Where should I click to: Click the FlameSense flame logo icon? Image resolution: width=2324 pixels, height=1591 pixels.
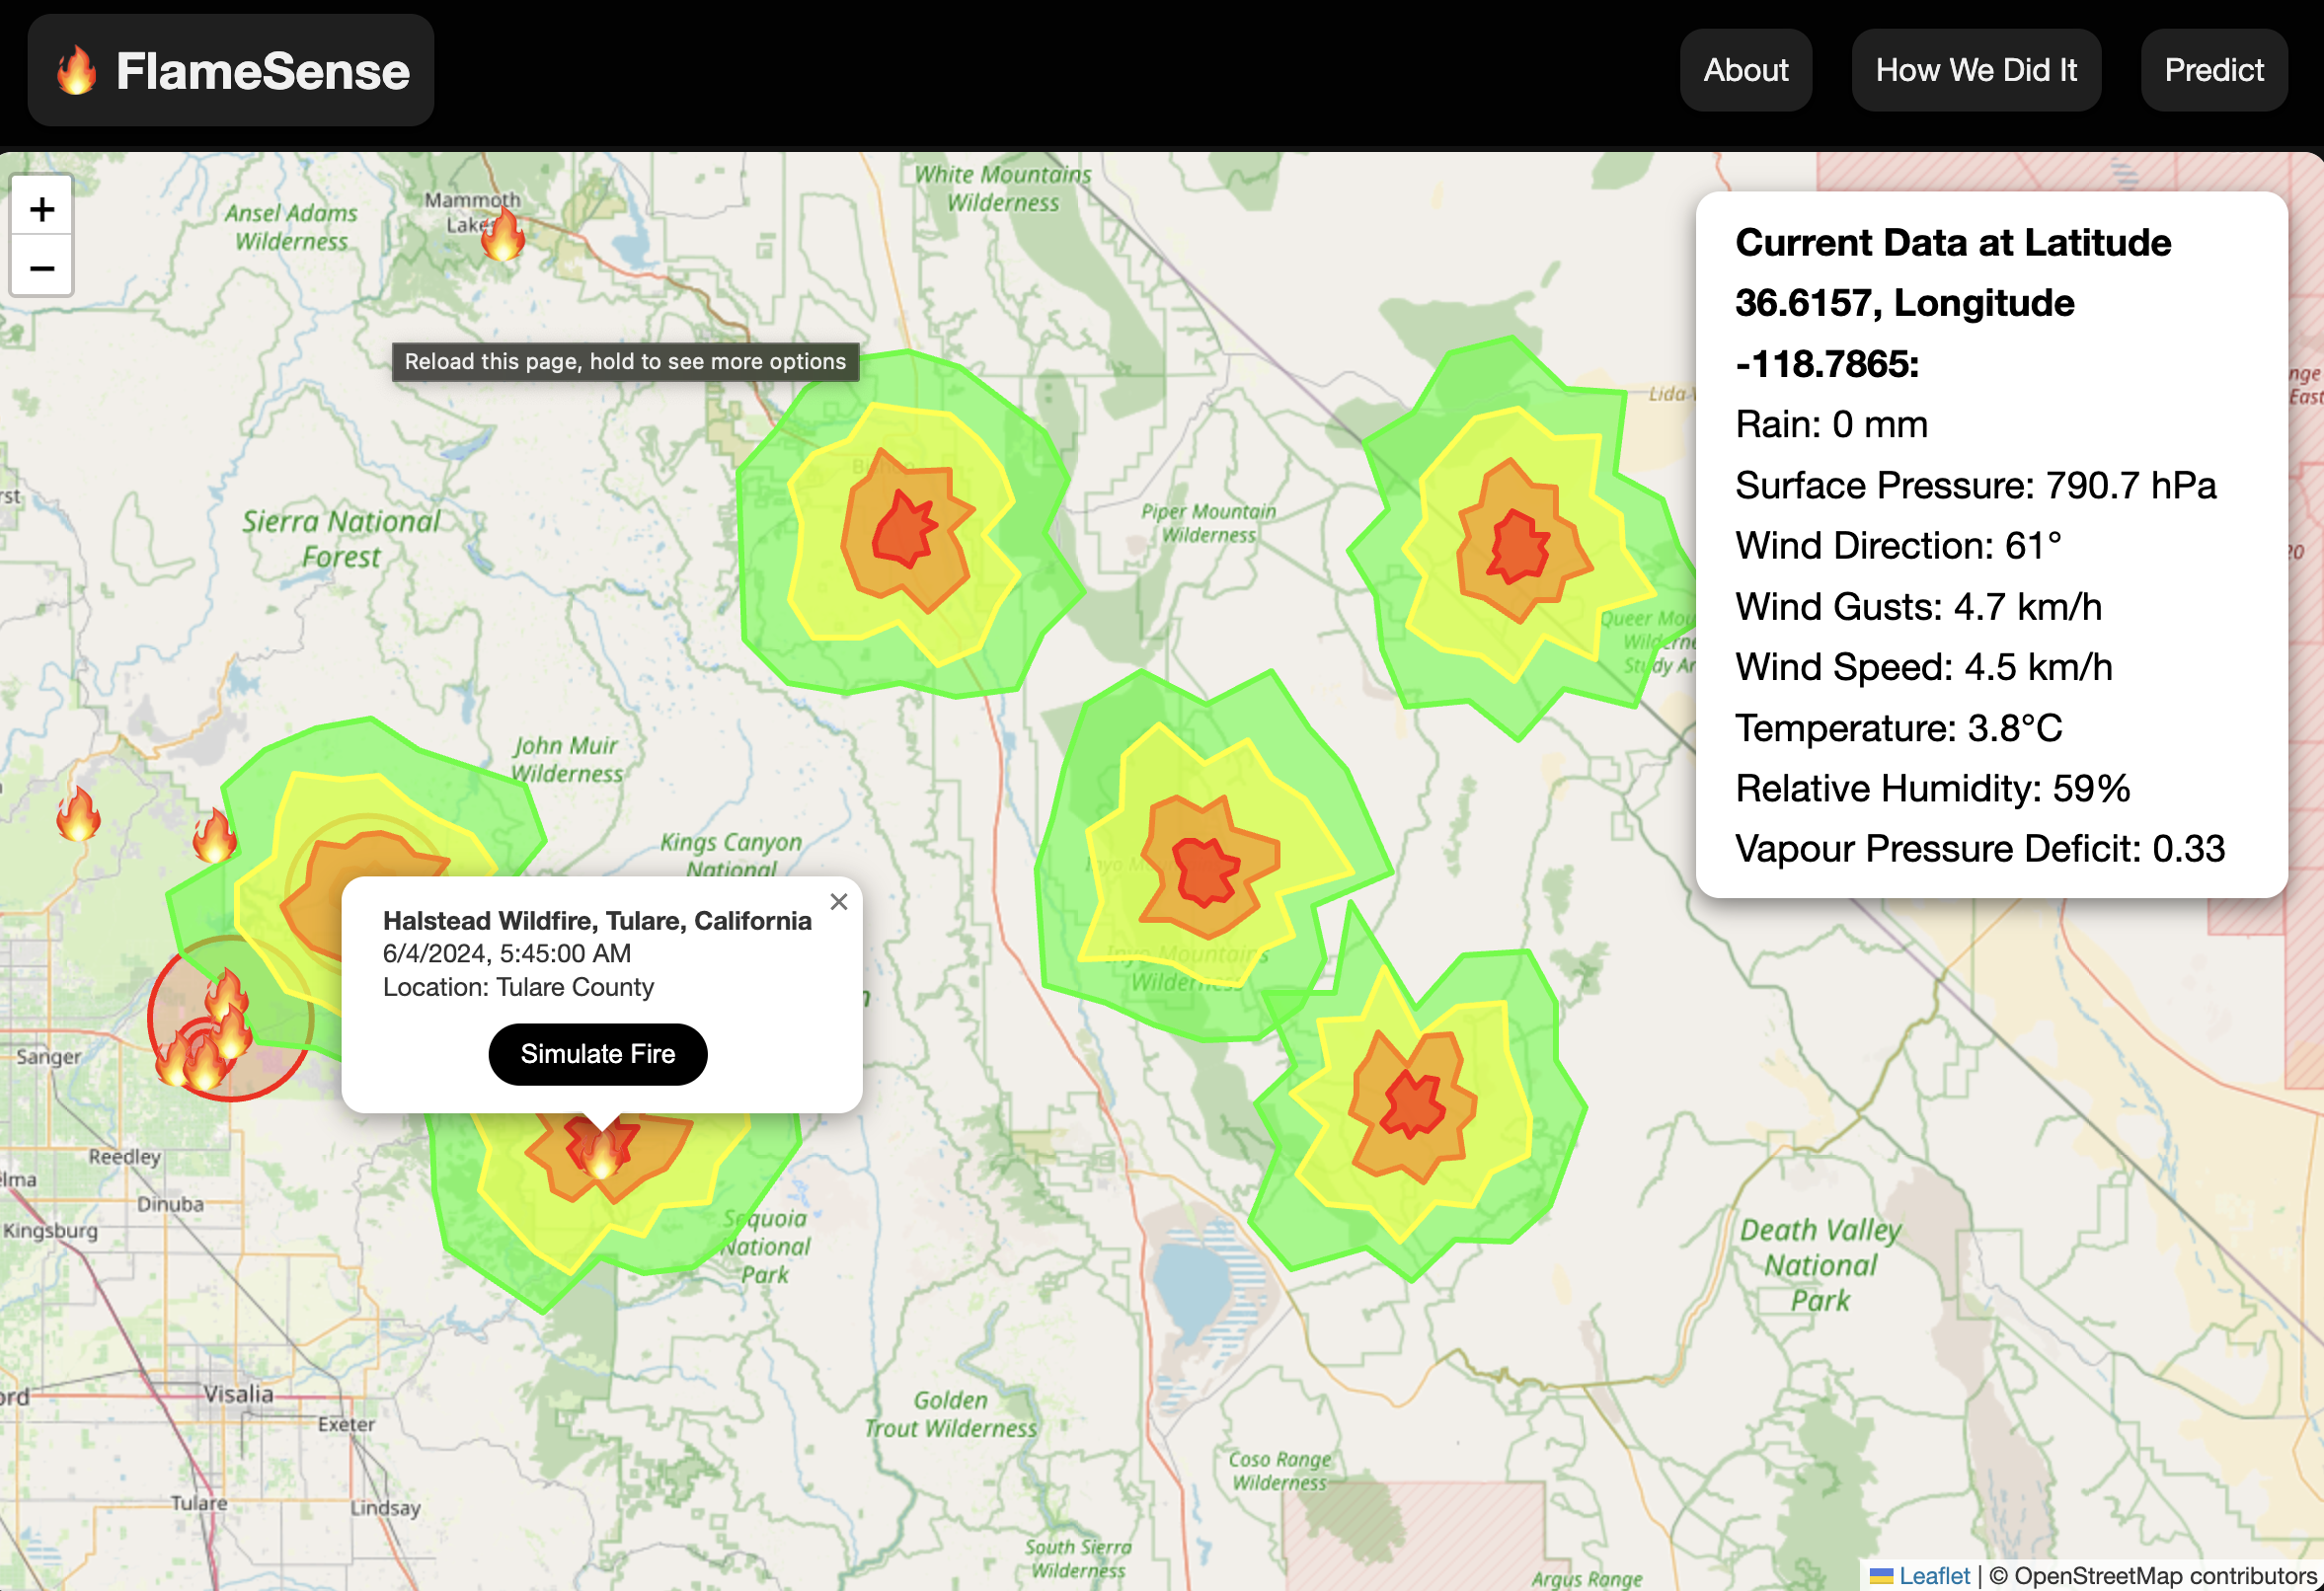coord(76,71)
